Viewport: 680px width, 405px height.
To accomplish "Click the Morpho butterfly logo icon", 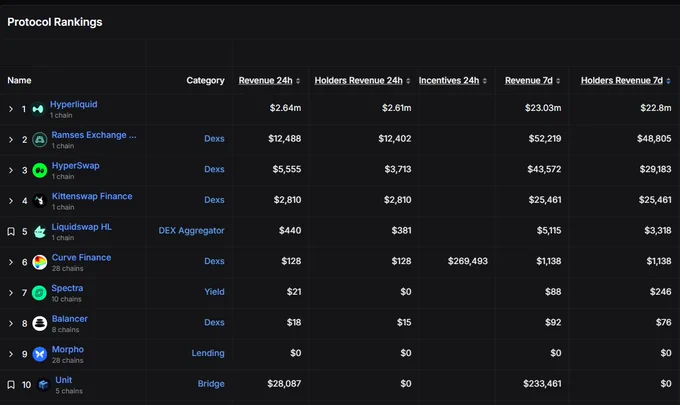I will [39, 354].
